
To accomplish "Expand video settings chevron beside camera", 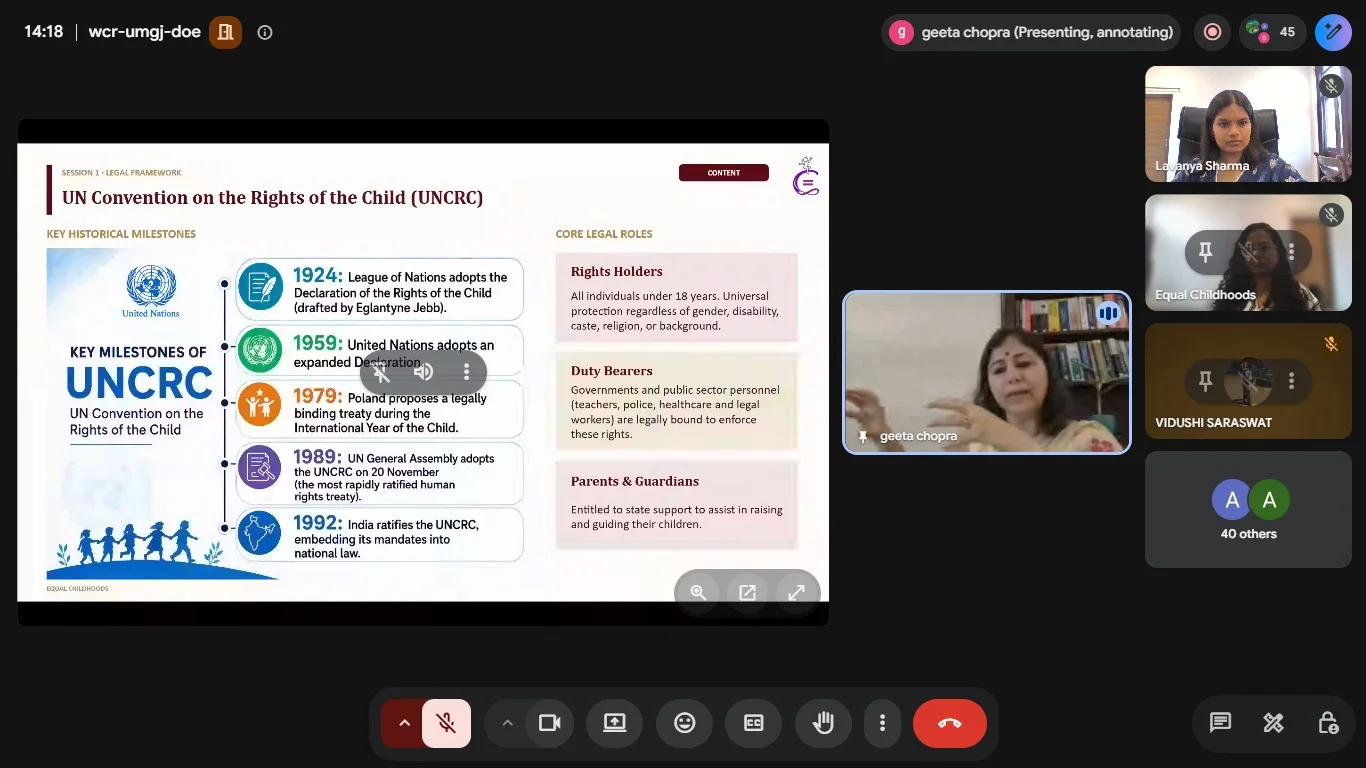I will 507,723.
